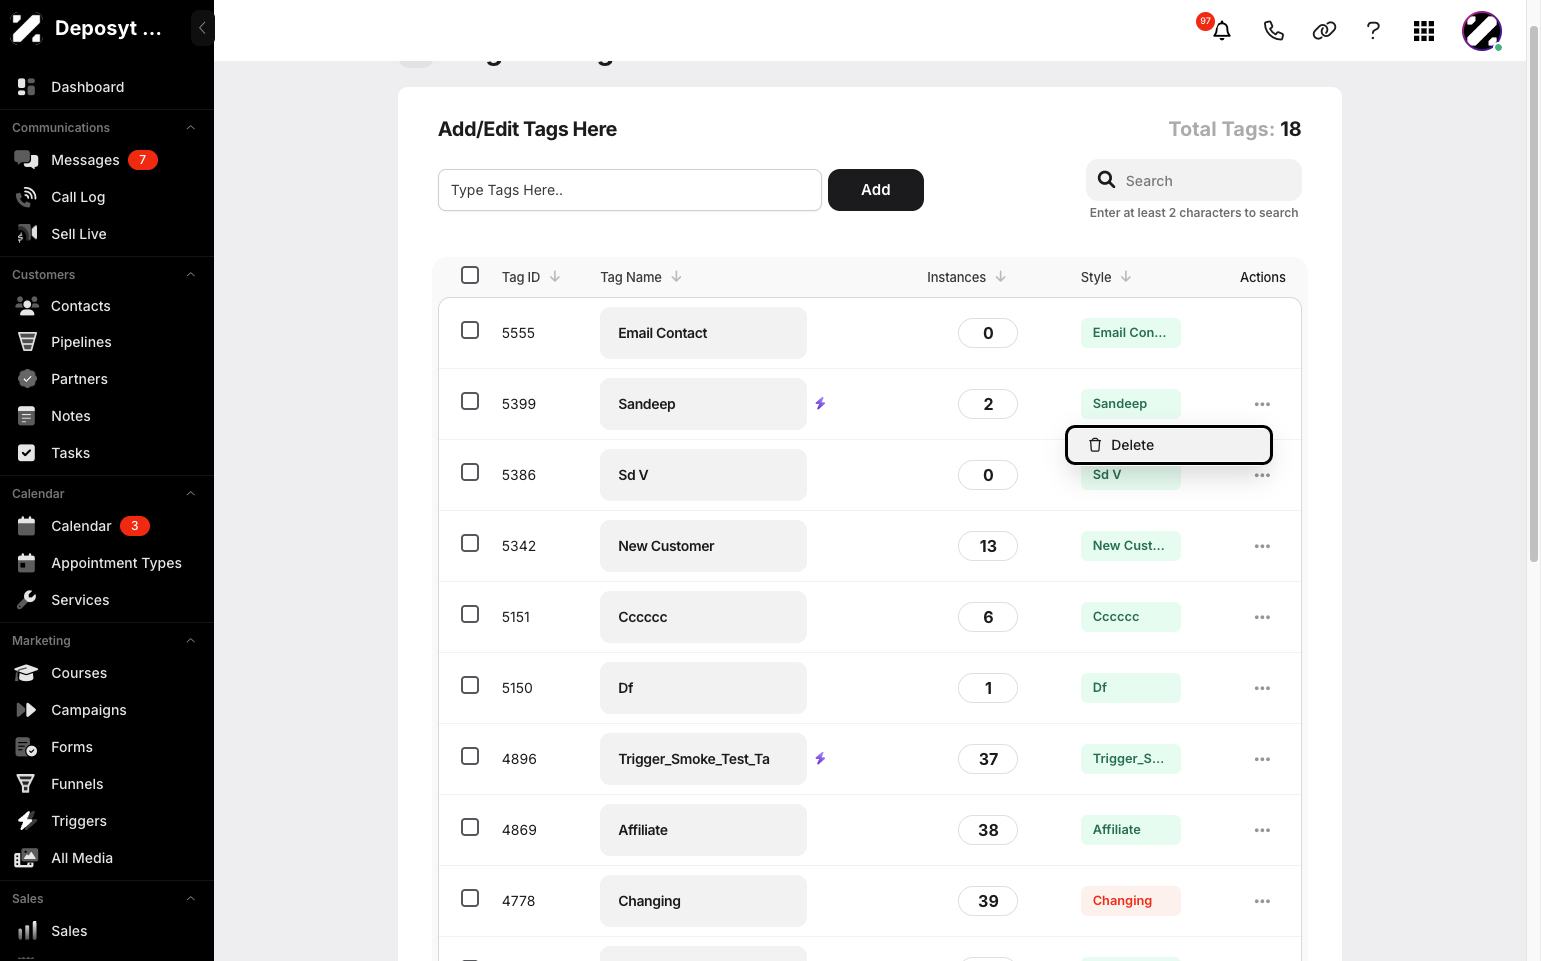This screenshot has width=1541, height=961.
Task: Click the green Email Con... style swatch
Action: coord(1131,333)
